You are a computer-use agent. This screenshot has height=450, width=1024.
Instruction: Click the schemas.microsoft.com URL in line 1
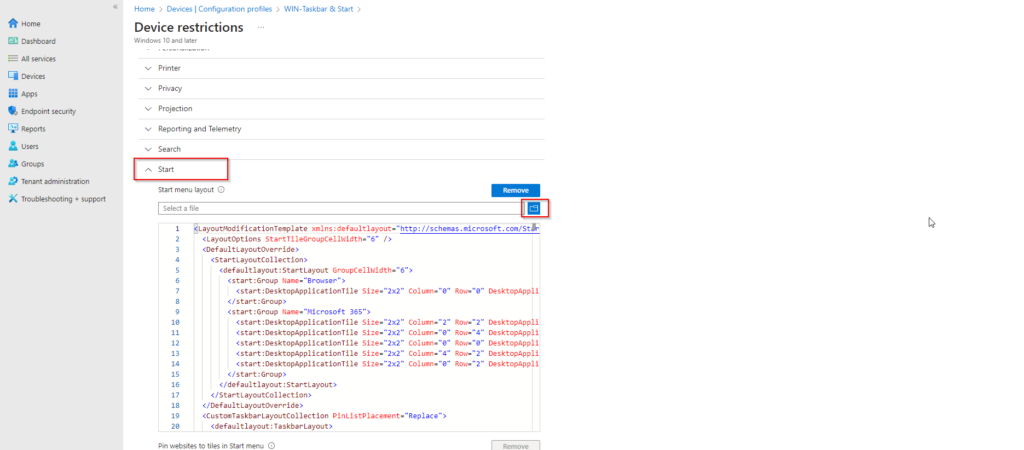469,229
